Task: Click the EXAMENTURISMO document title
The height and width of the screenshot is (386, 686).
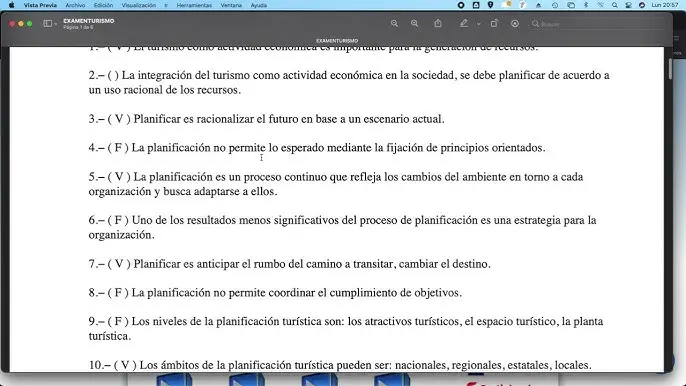Action: click(x=88, y=21)
